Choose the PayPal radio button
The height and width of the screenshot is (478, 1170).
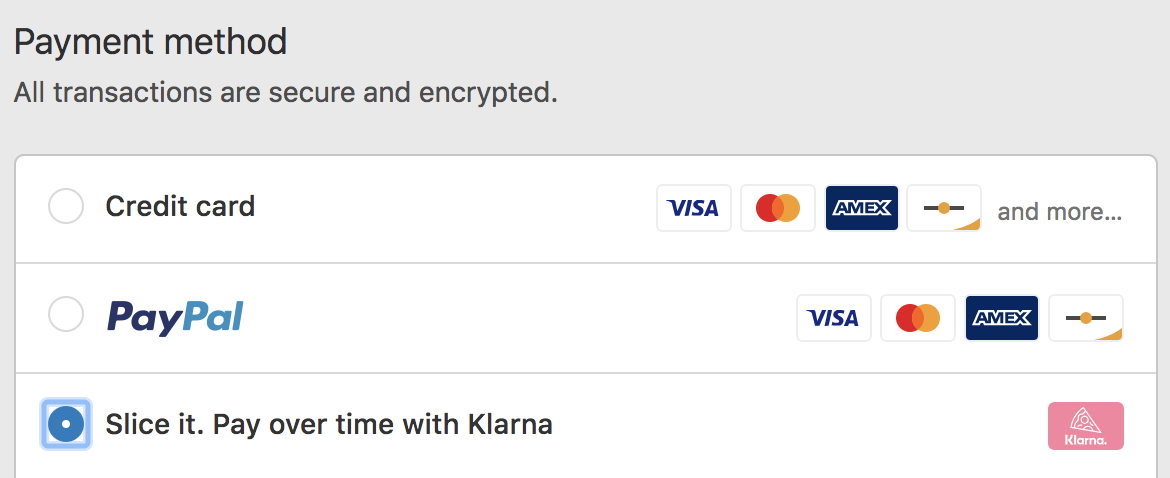(x=66, y=315)
